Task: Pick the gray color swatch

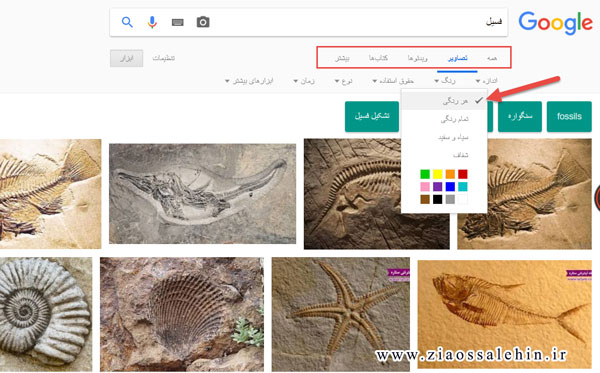Action: point(450,199)
